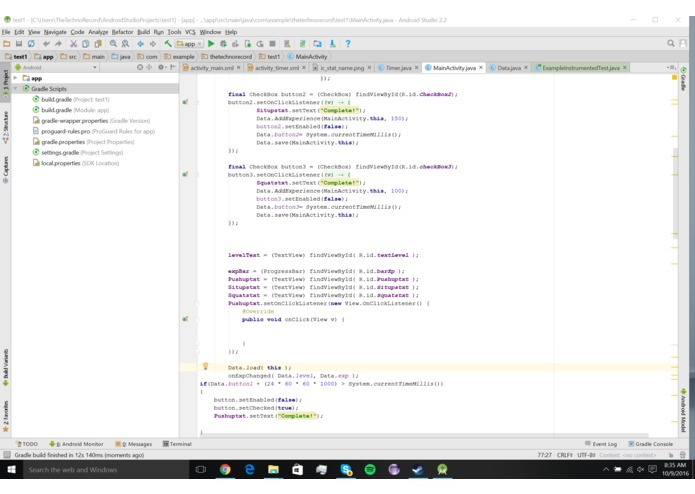Close the MainActivity.java tab

(481, 68)
